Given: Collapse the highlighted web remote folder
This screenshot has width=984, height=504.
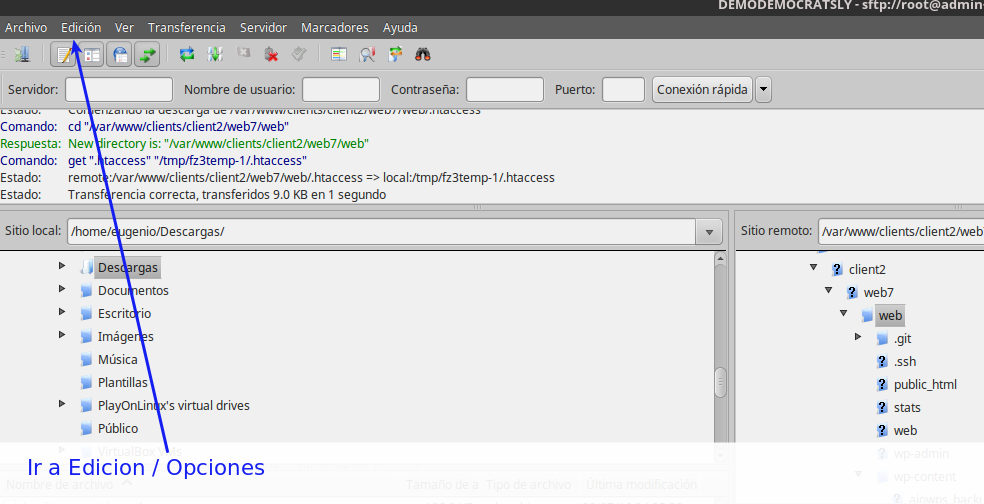Looking at the screenshot, I should tap(843, 313).
